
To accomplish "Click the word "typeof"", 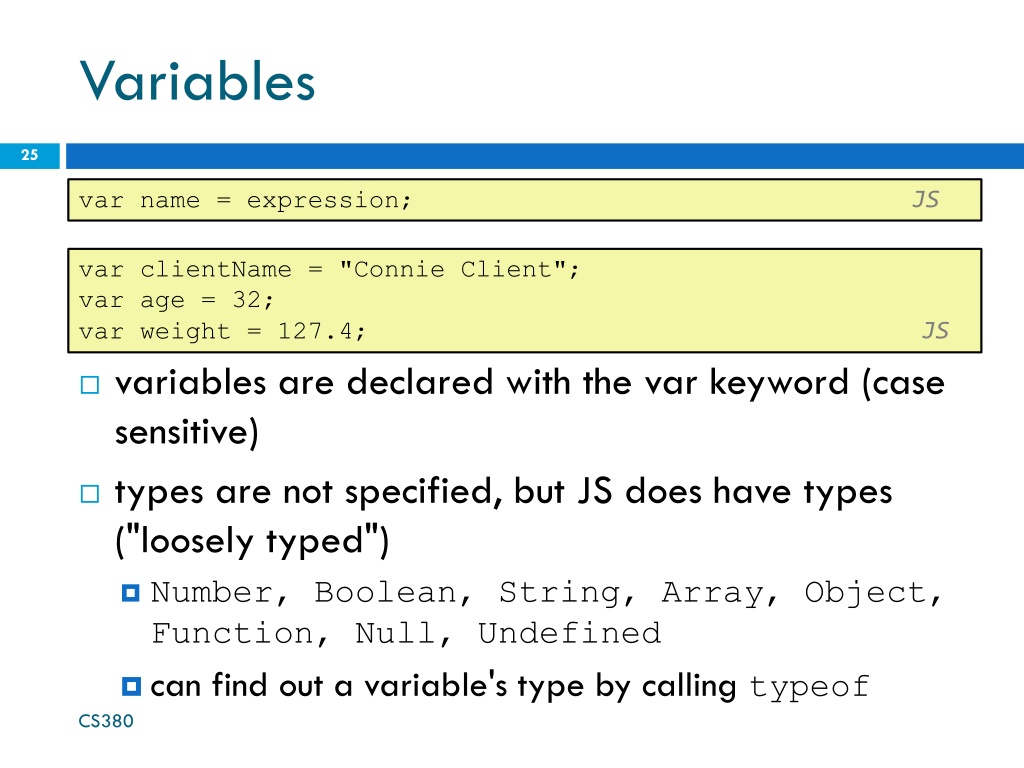I will click(809, 688).
